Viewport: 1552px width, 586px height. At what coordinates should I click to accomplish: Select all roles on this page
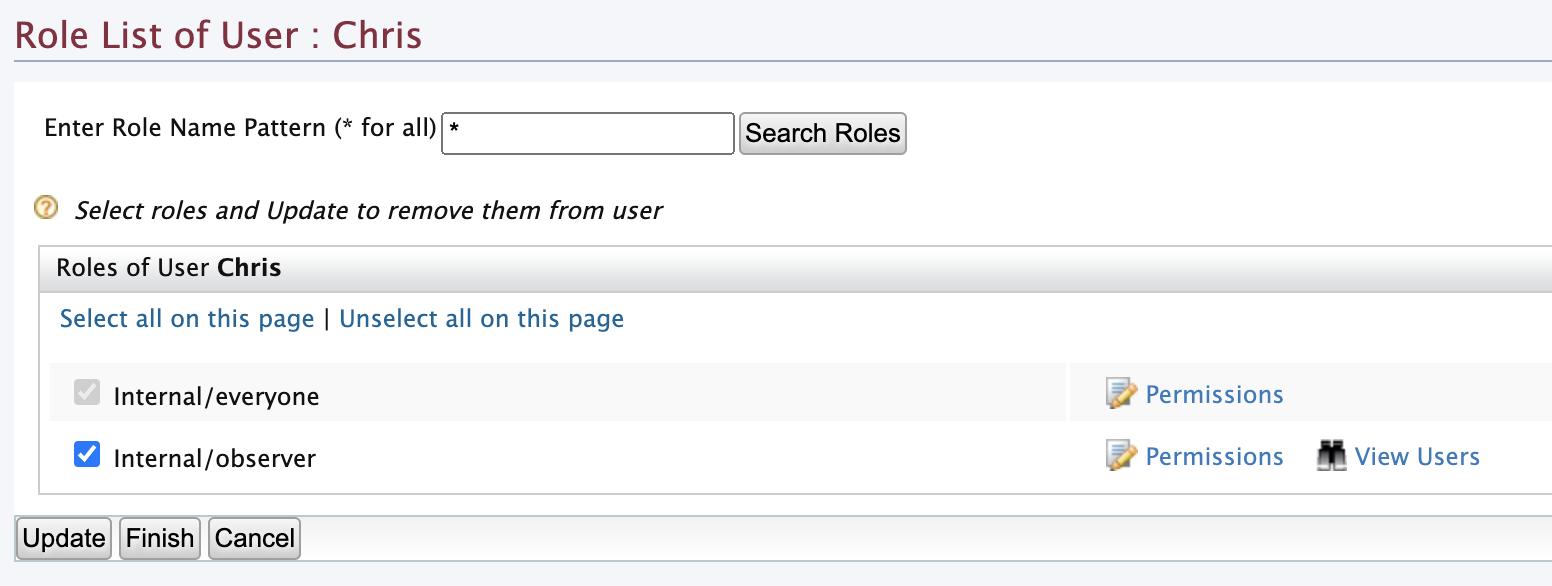187,319
